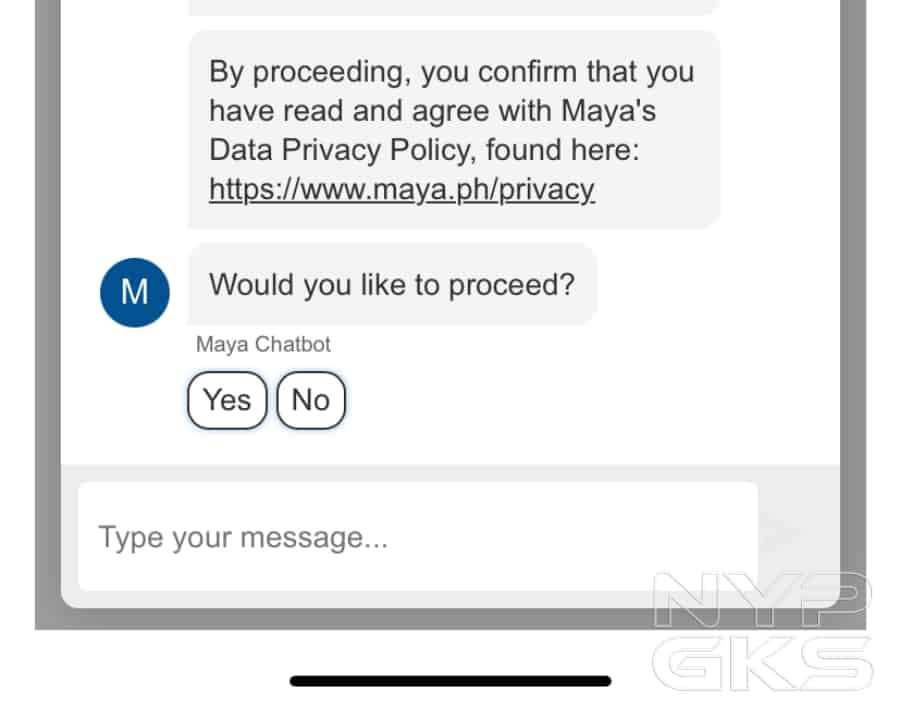Tap the iOS home indicator bar
This screenshot has width=900, height=704.
450,681
